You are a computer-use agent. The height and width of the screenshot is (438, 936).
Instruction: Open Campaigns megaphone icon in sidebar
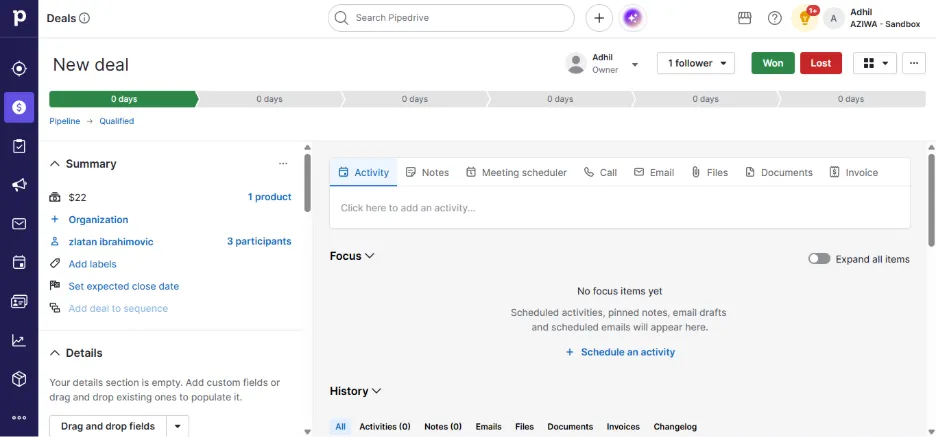(x=19, y=185)
